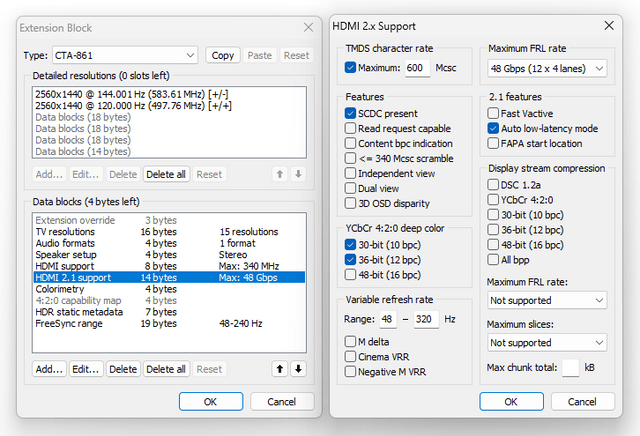Image resolution: width=640 pixels, height=436 pixels.
Task: Select Extension override row
Action: click(x=169, y=220)
